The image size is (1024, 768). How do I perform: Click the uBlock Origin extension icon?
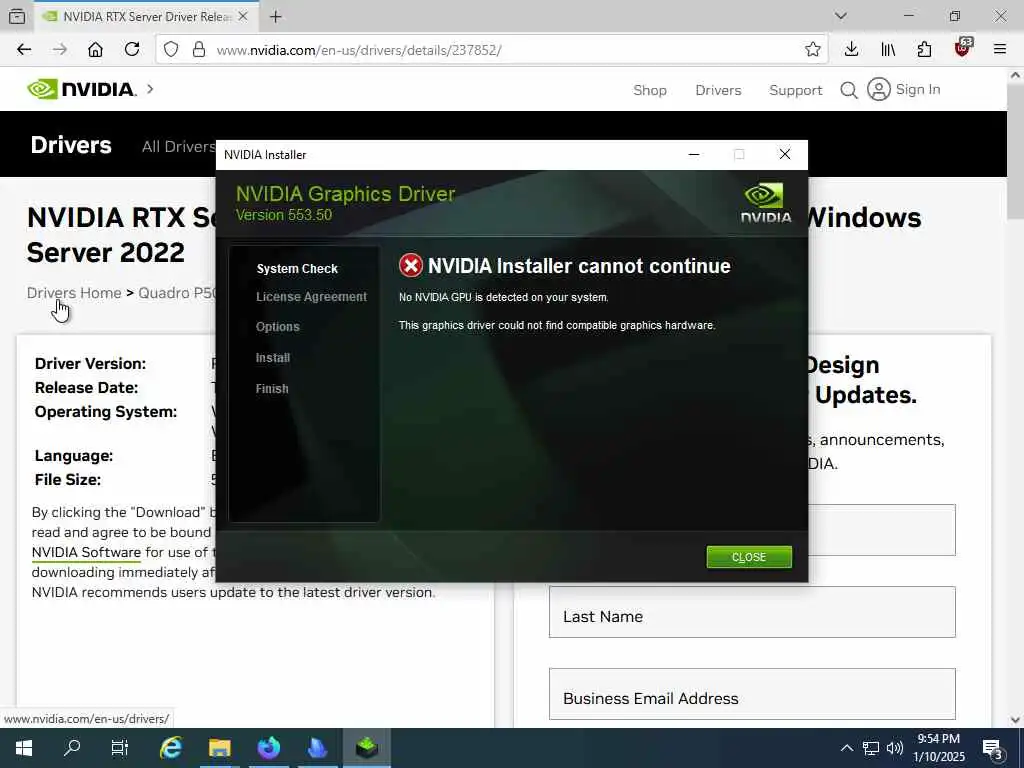coord(963,48)
